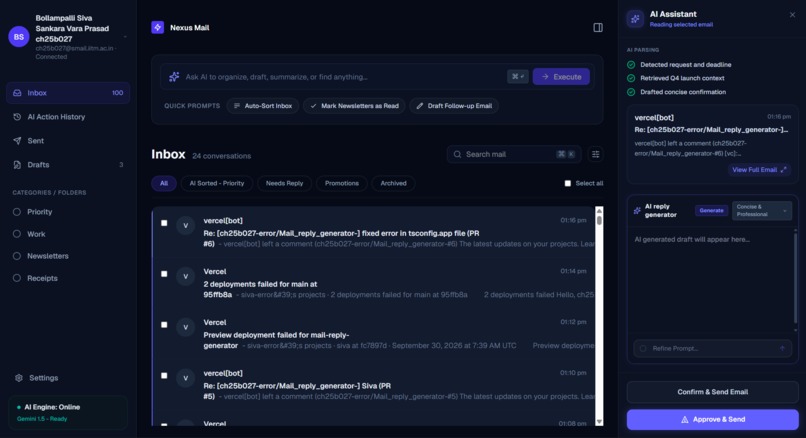Screen dimensions: 806x438
Task: Click the inbox list scroll up arrow
Action: click(599, 210)
